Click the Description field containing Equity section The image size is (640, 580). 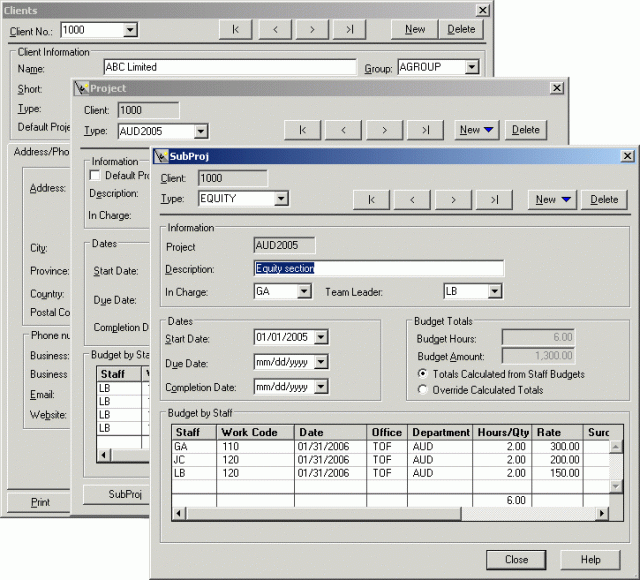tap(378, 268)
